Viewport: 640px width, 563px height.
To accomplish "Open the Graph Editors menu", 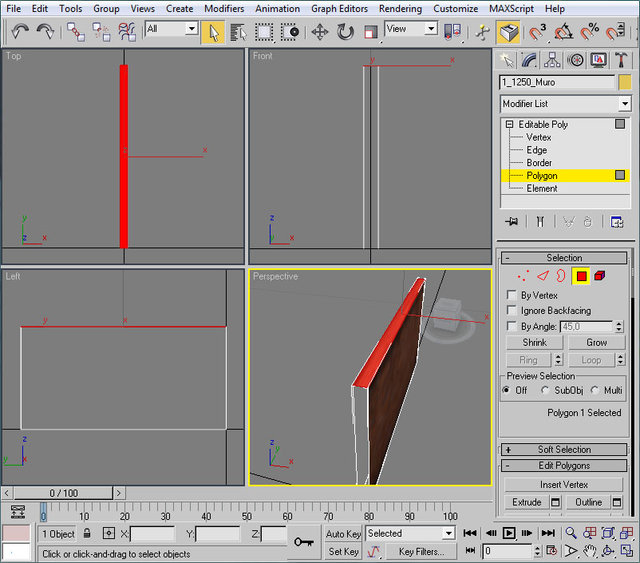I will tap(338, 8).
